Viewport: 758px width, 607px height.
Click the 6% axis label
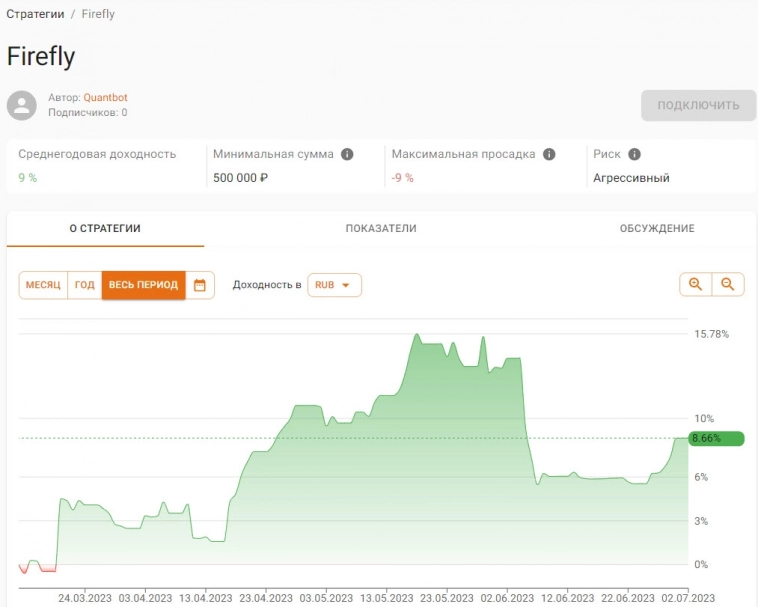point(701,477)
